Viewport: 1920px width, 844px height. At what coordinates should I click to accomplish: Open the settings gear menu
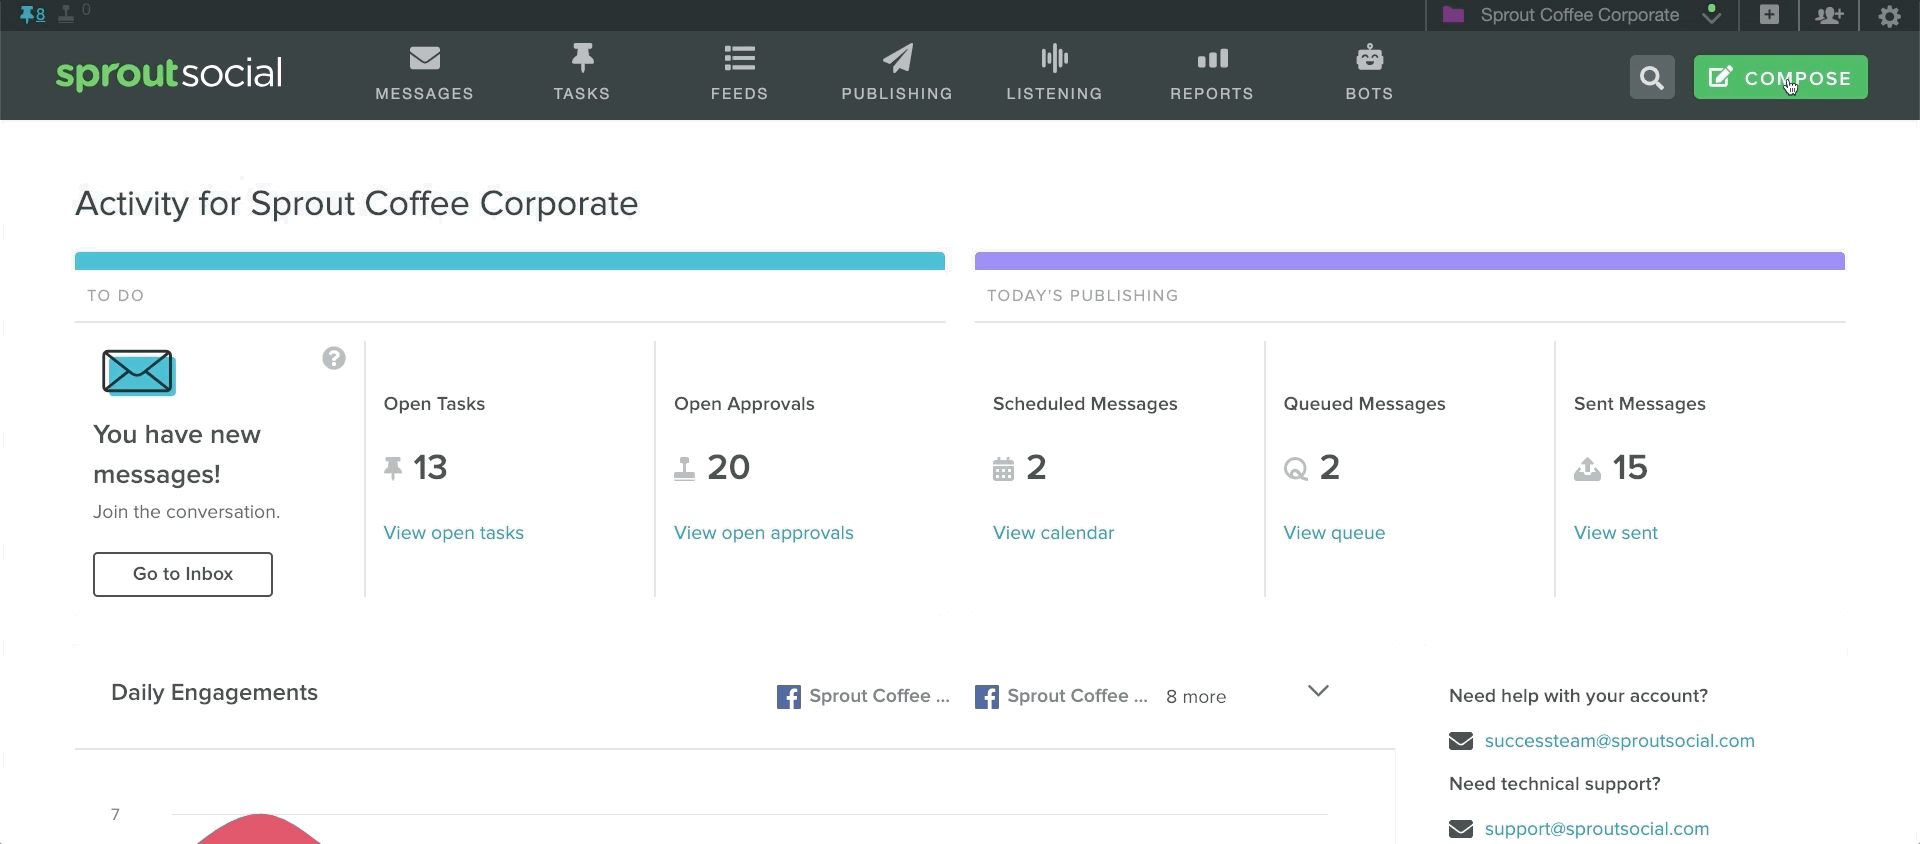click(1889, 16)
